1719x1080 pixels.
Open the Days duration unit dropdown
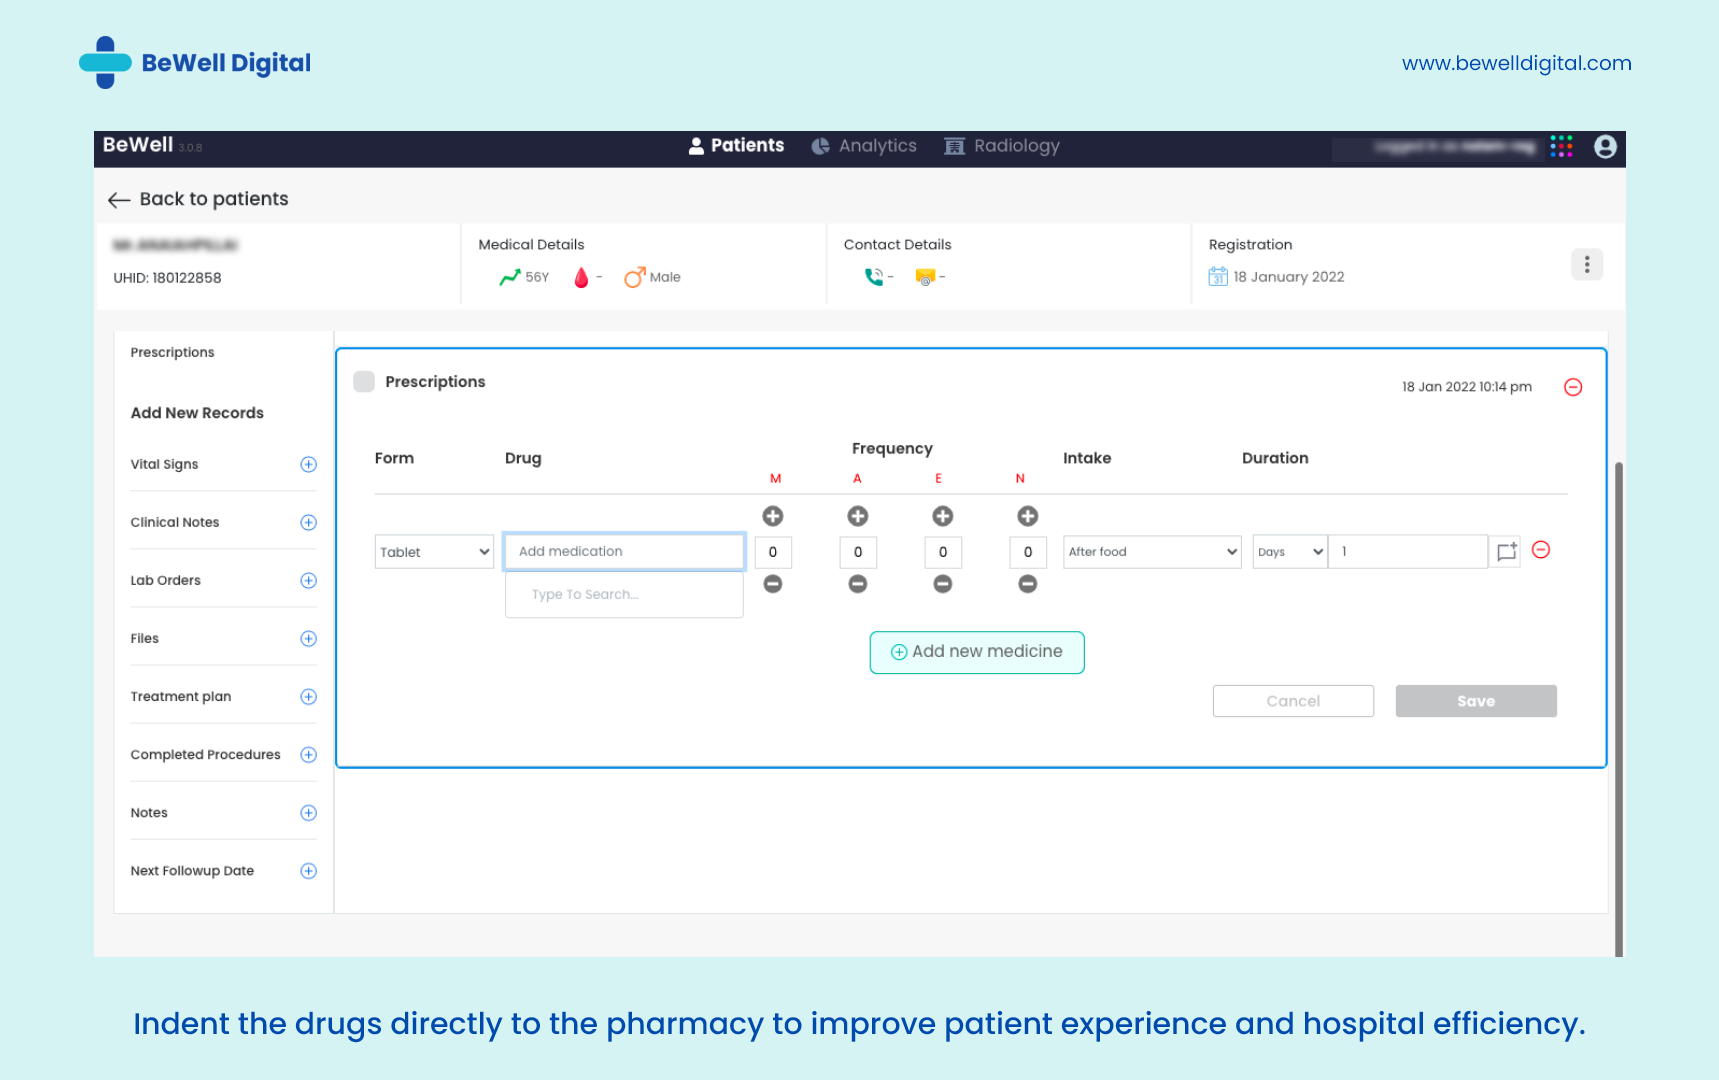pyautogui.click(x=1288, y=551)
